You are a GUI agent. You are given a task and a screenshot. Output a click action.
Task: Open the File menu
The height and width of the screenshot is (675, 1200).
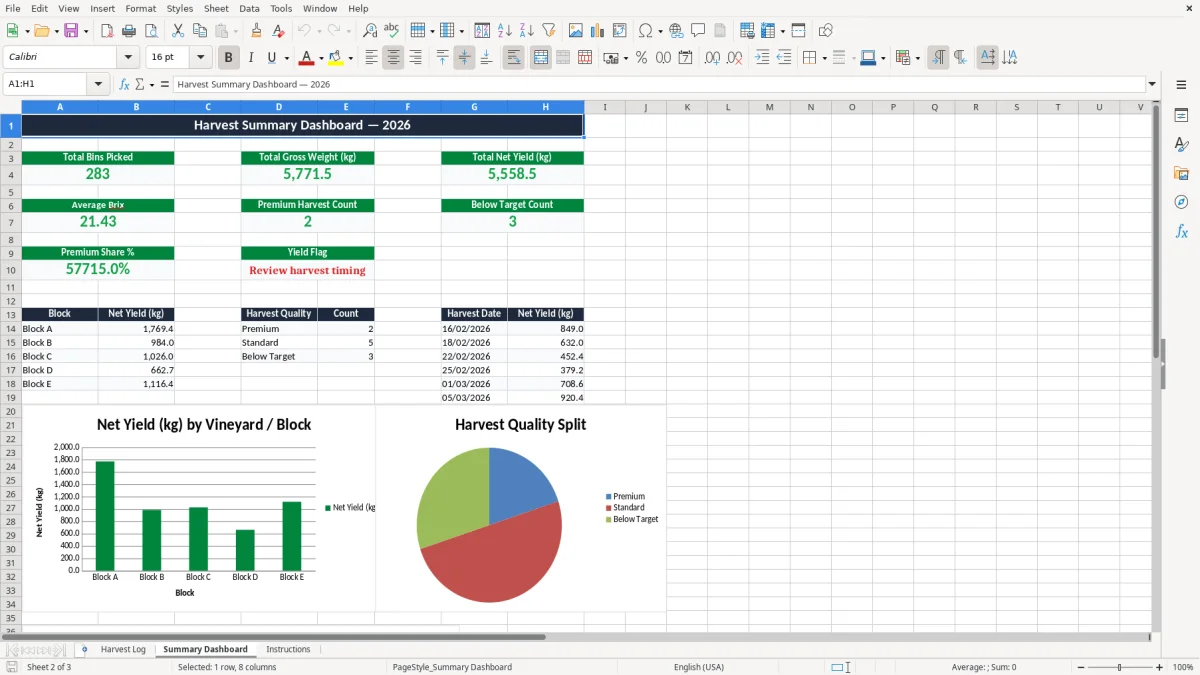coord(13,8)
